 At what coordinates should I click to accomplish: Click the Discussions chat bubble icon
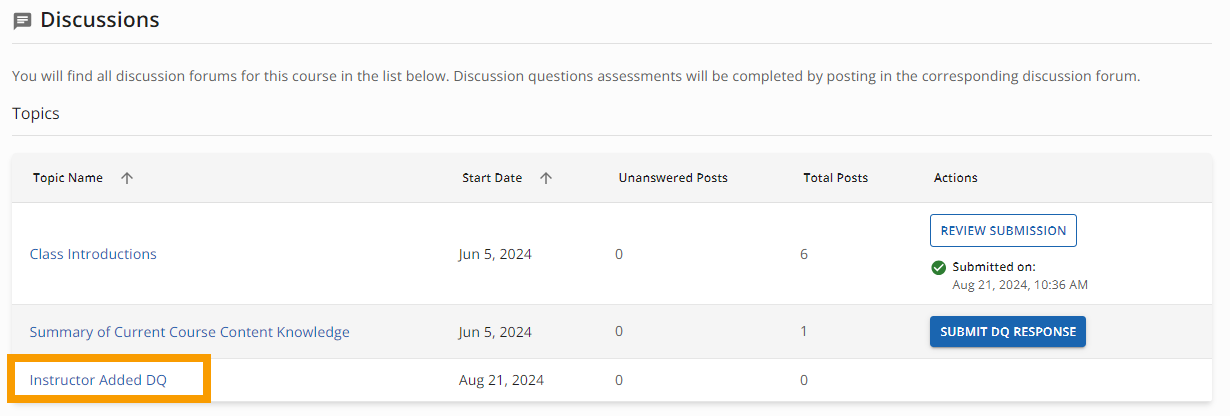22,21
